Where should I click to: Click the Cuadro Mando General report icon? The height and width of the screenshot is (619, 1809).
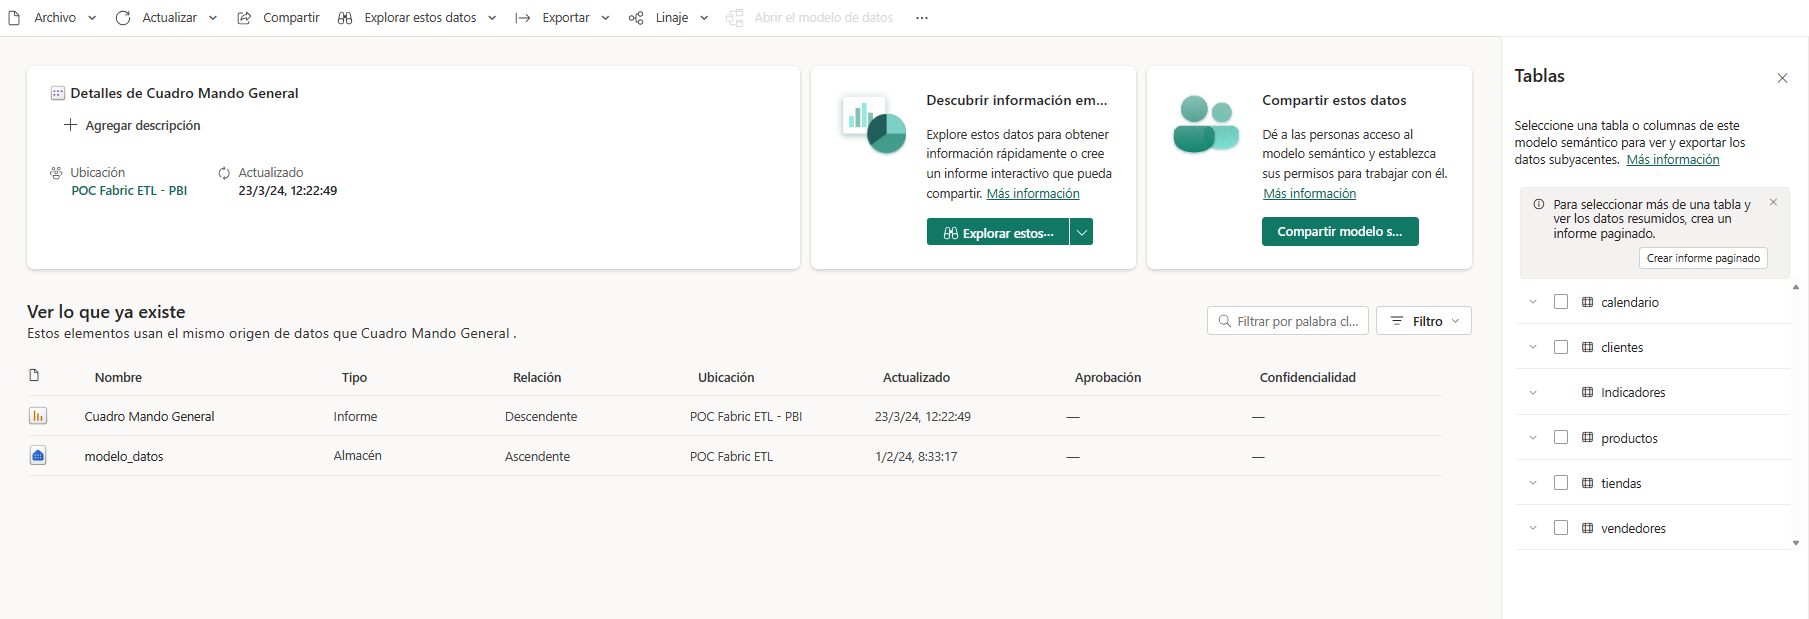click(38, 416)
